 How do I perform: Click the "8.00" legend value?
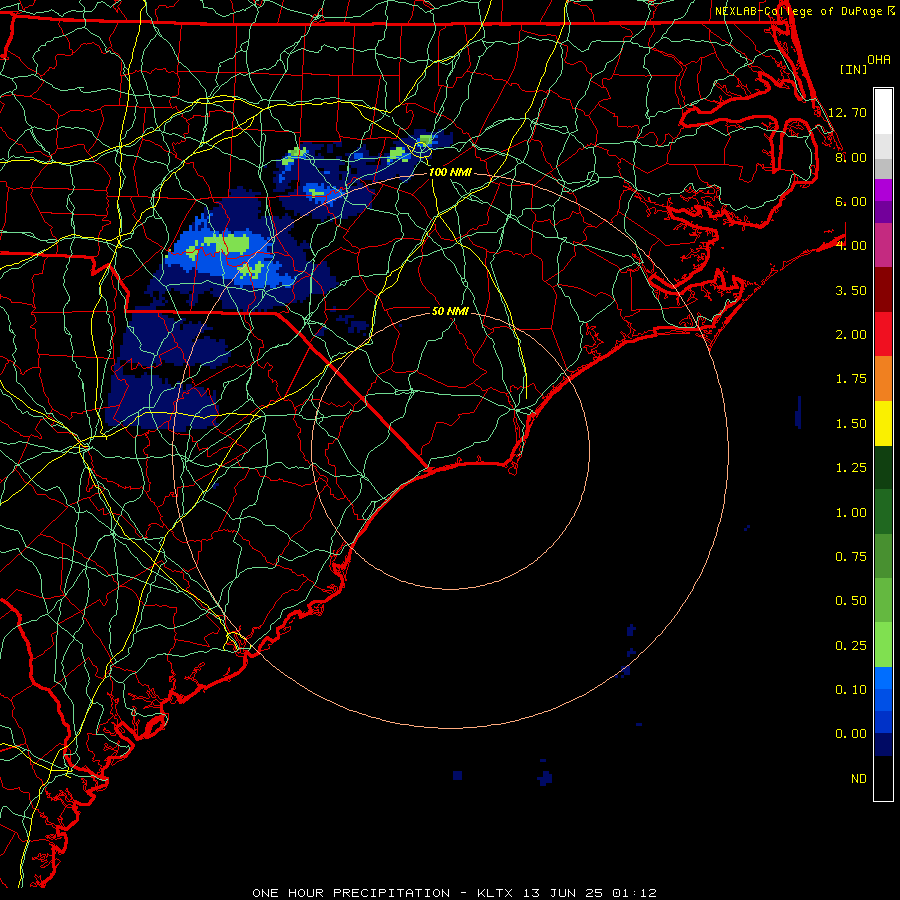click(851, 157)
